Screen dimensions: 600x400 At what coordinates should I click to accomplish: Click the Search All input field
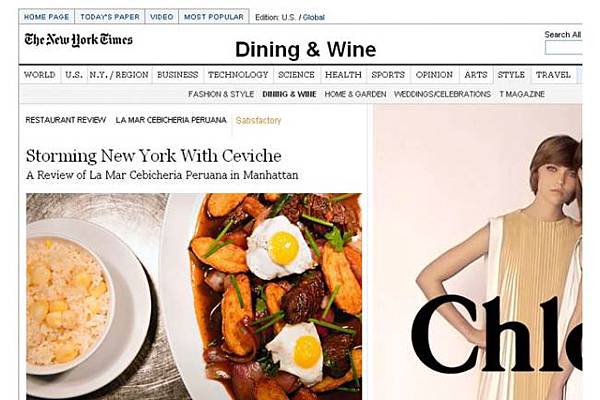tap(564, 48)
